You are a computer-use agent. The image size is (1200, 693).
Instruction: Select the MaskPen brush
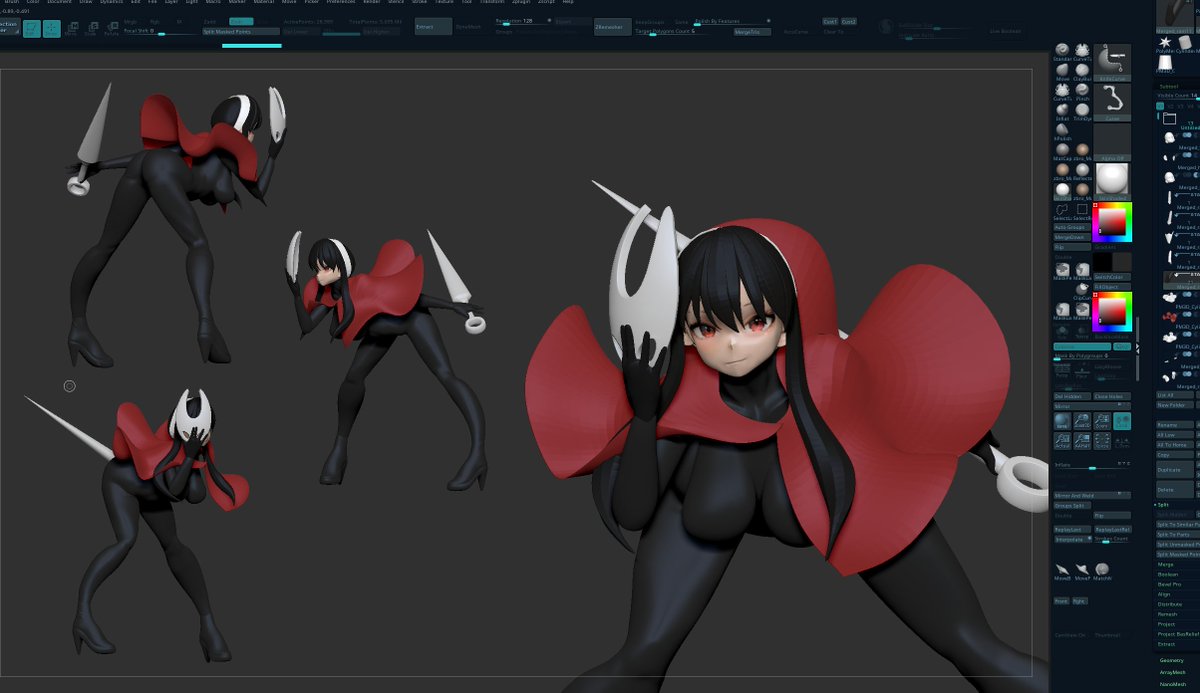[x=1062, y=269]
